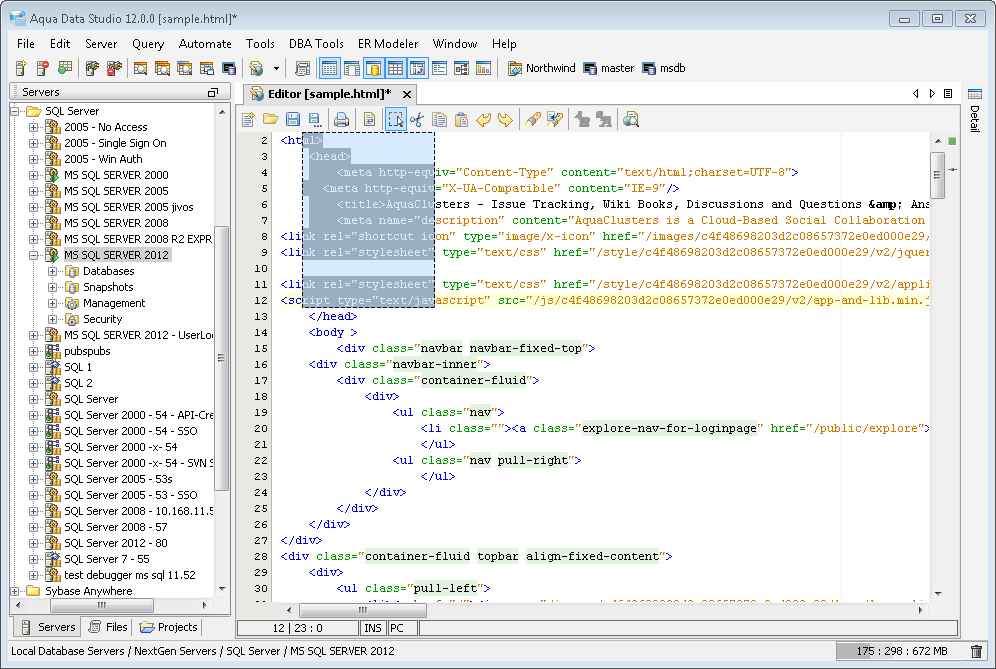Connect to Northwind database shortcut
996x669 pixels.
(x=541, y=68)
